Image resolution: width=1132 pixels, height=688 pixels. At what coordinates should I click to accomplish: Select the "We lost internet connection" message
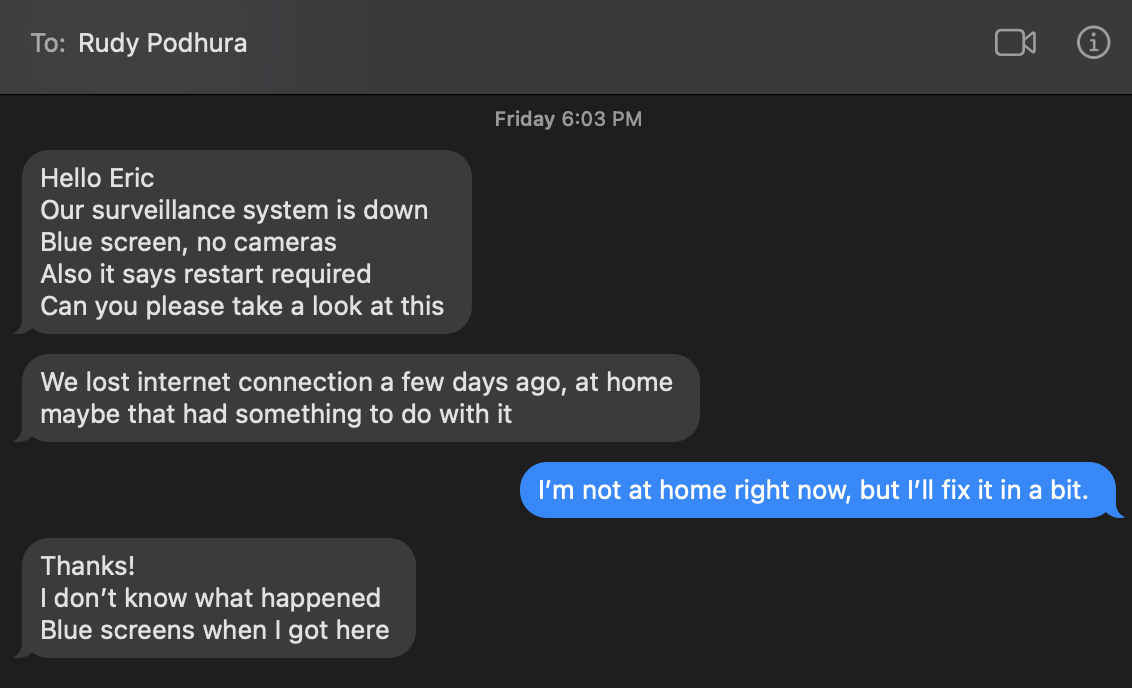click(356, 382)
